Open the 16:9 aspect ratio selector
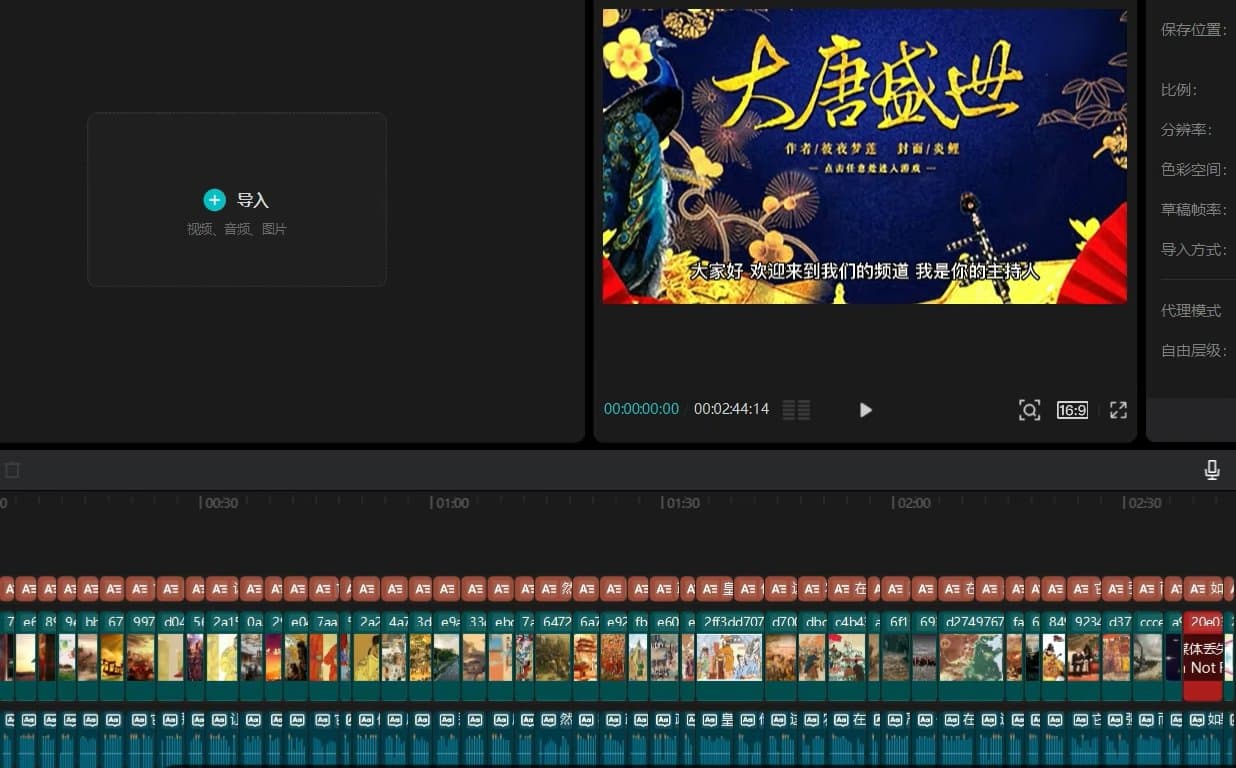The height and width of the screenshot is (768, 1236). tap(1072, 410)
